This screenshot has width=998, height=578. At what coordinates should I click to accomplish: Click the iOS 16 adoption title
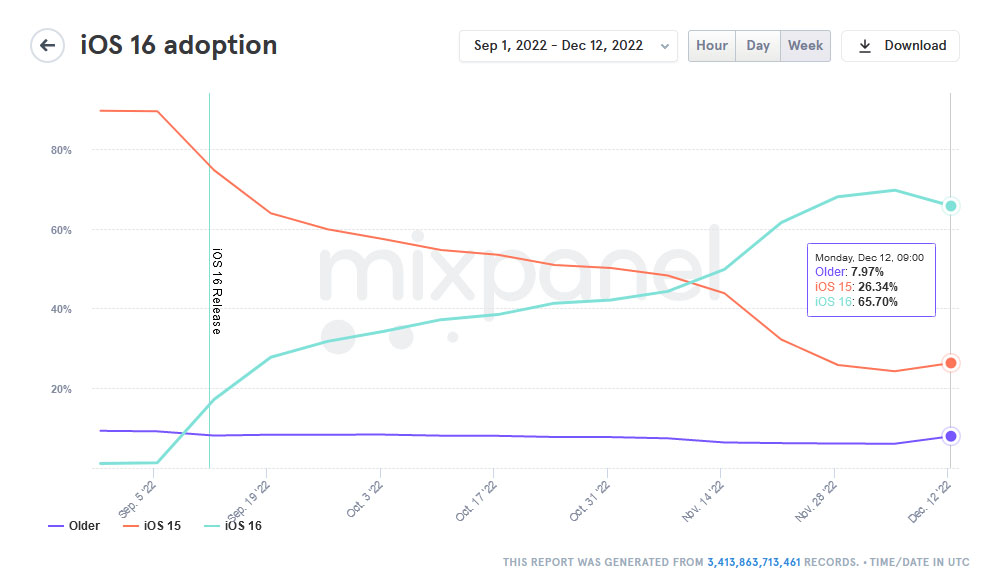pos(179,46)
